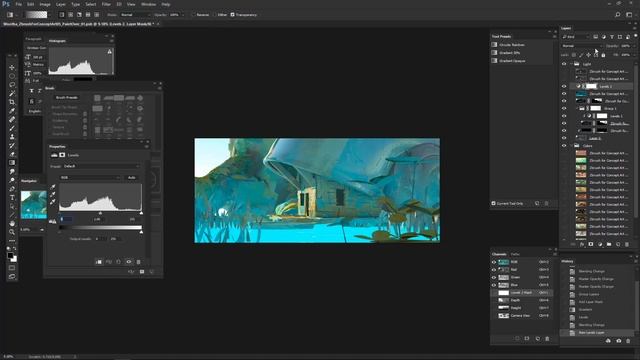The width and height of the screenshot is (640, 360).
Task: Hide the Green channel
Action: [494, 278]
